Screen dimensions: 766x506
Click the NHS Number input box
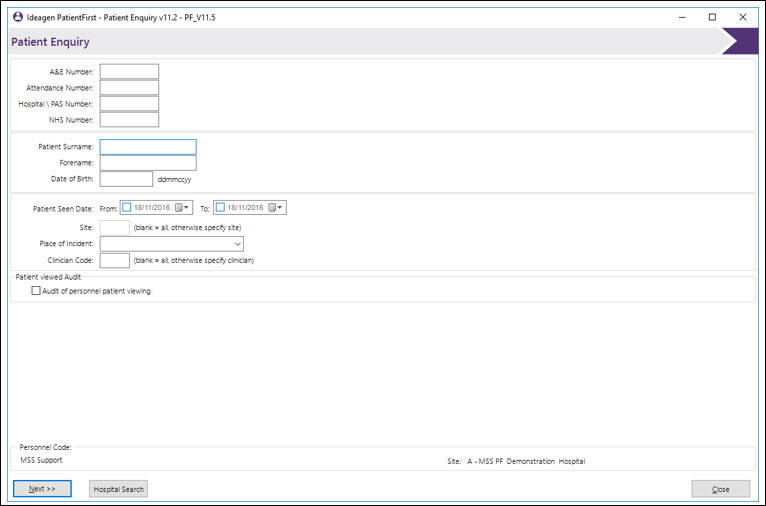click(x=129, y=120)
